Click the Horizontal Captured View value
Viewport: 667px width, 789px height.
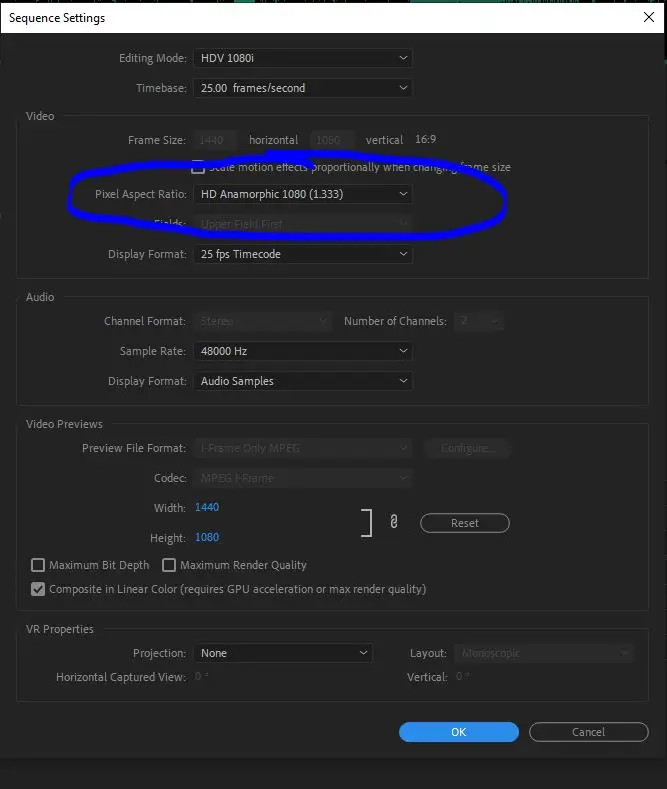pyautogui.click(x=201, y=677)
